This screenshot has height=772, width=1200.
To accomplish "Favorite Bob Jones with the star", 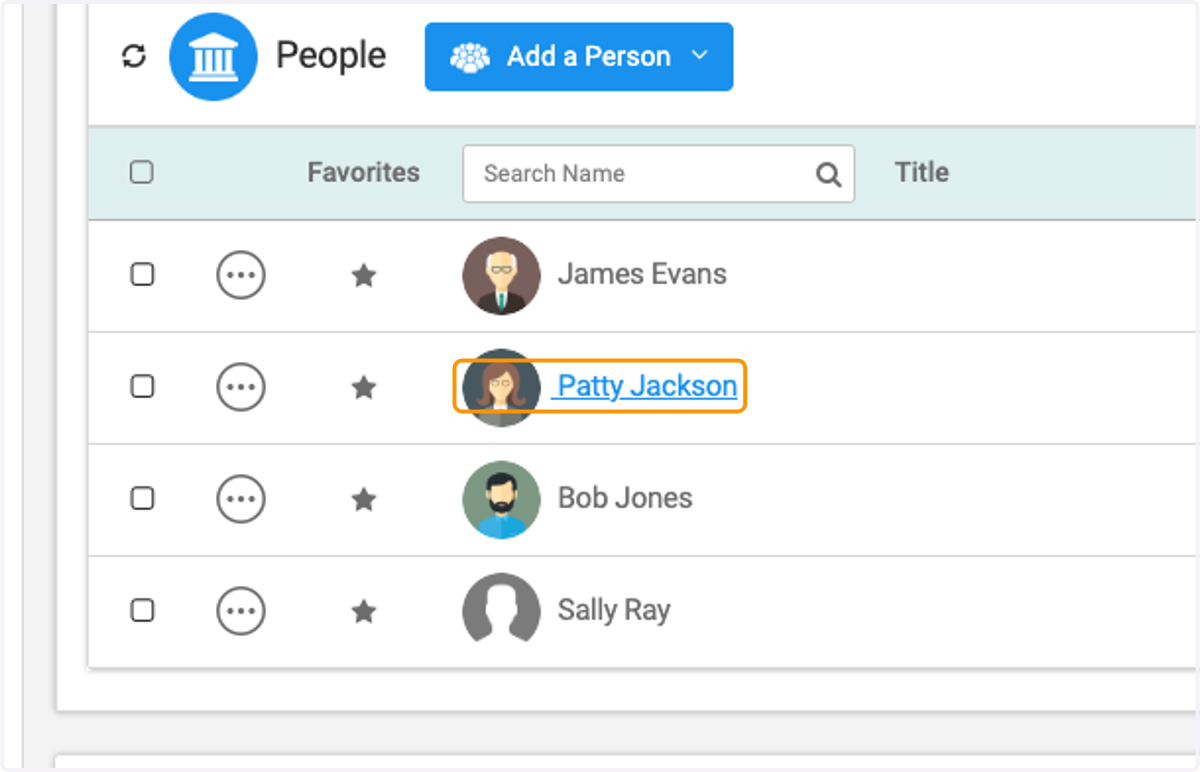I will tap(364, 499).
